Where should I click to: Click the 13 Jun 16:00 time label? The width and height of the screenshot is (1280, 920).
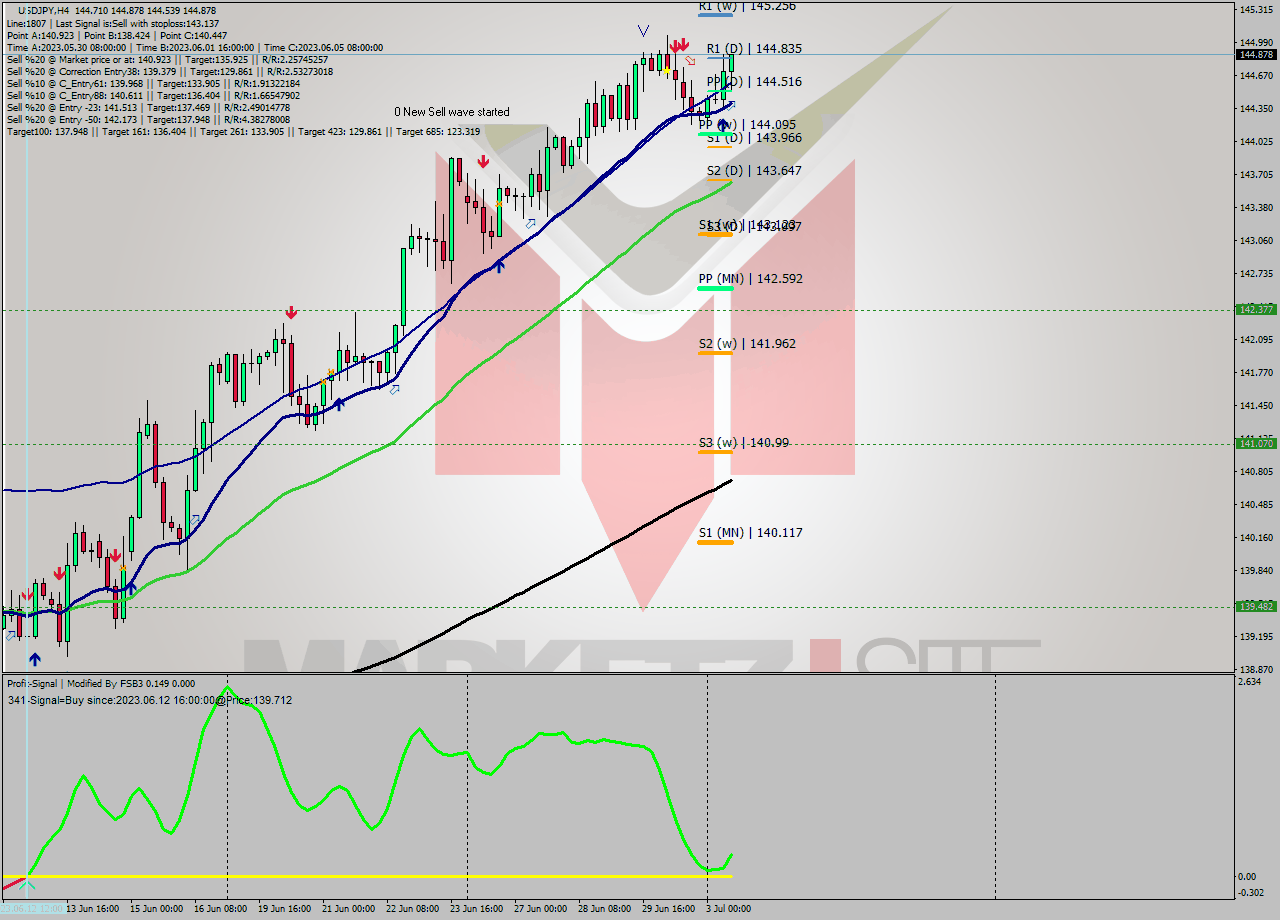95,909
